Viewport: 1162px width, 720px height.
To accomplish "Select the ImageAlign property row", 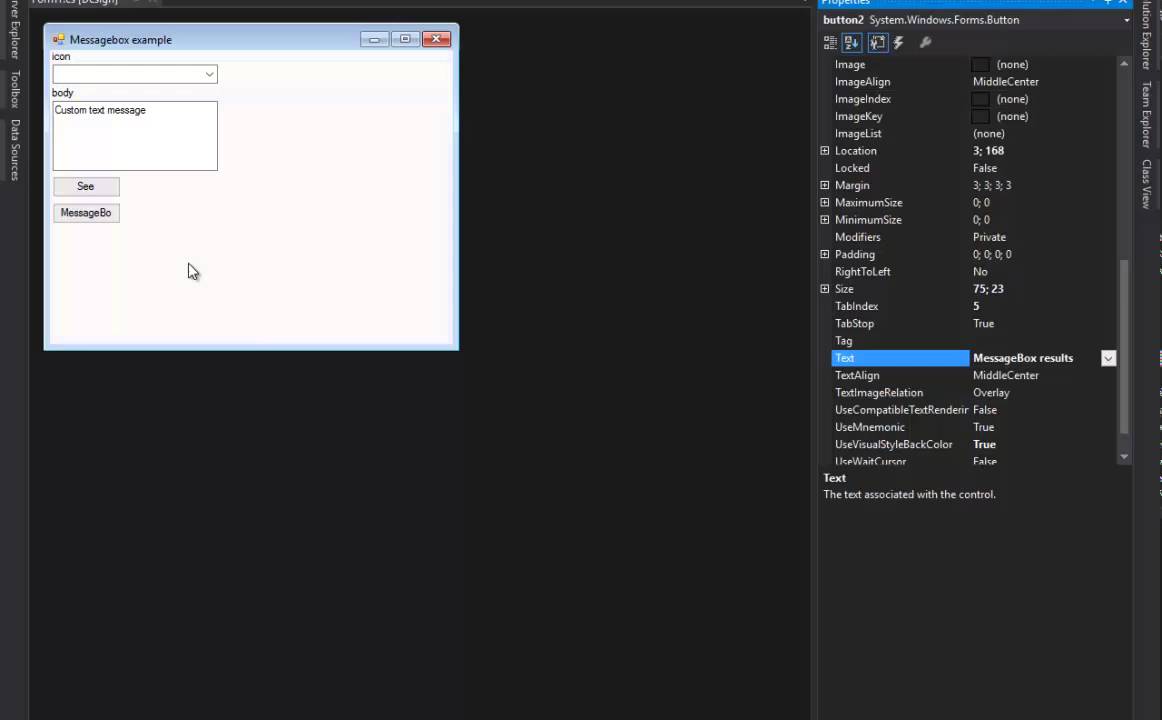I will coord(974,82).
